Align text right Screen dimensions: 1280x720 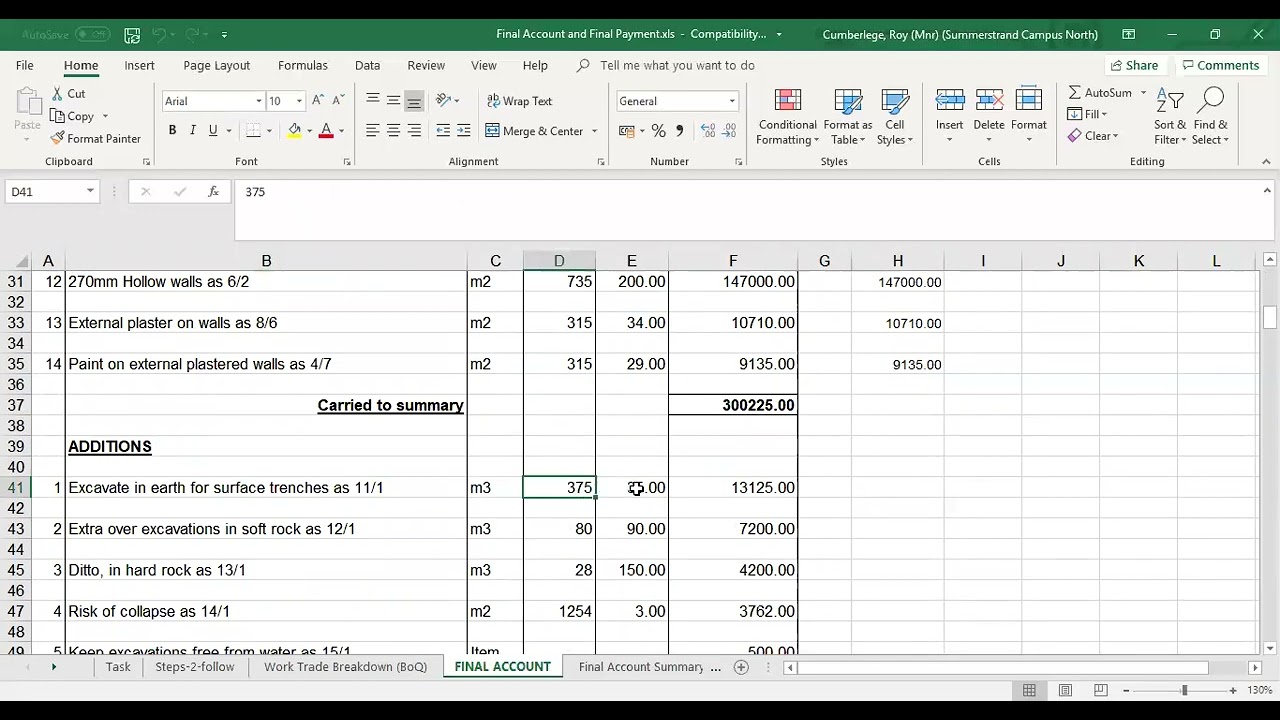pyautogui.click(x=414, y=131)
